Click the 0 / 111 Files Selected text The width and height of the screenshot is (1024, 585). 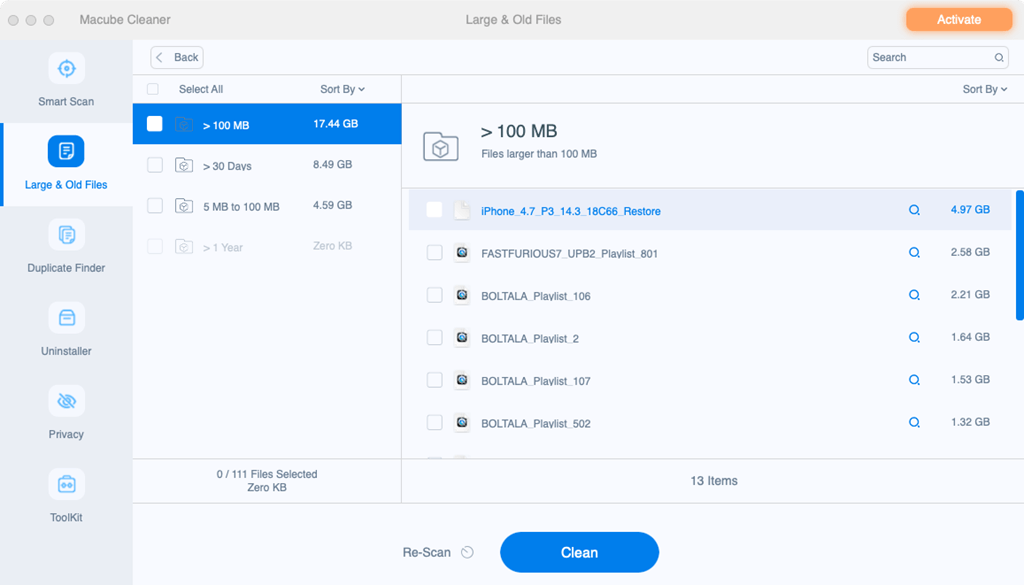click(x=267, y=474)
